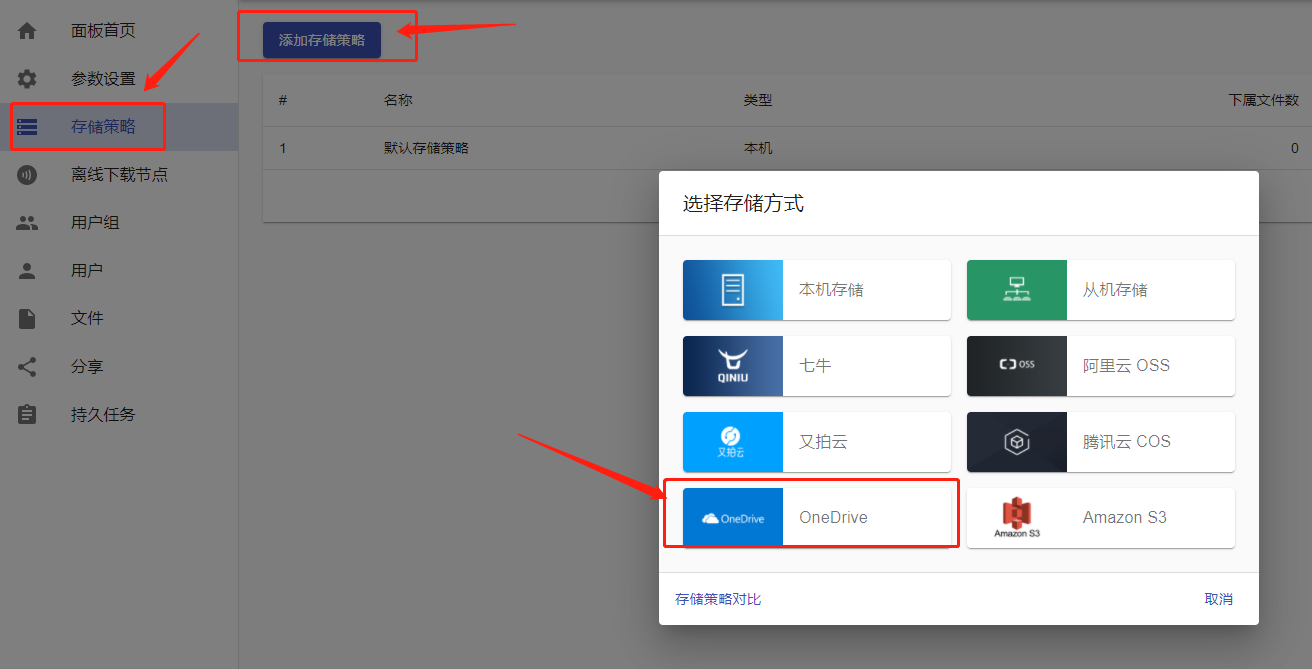Click the 类型 column header
Image resolution: width=1312 pixels, height=669 pixels.
pyautogui.click(x=758, y=100)
